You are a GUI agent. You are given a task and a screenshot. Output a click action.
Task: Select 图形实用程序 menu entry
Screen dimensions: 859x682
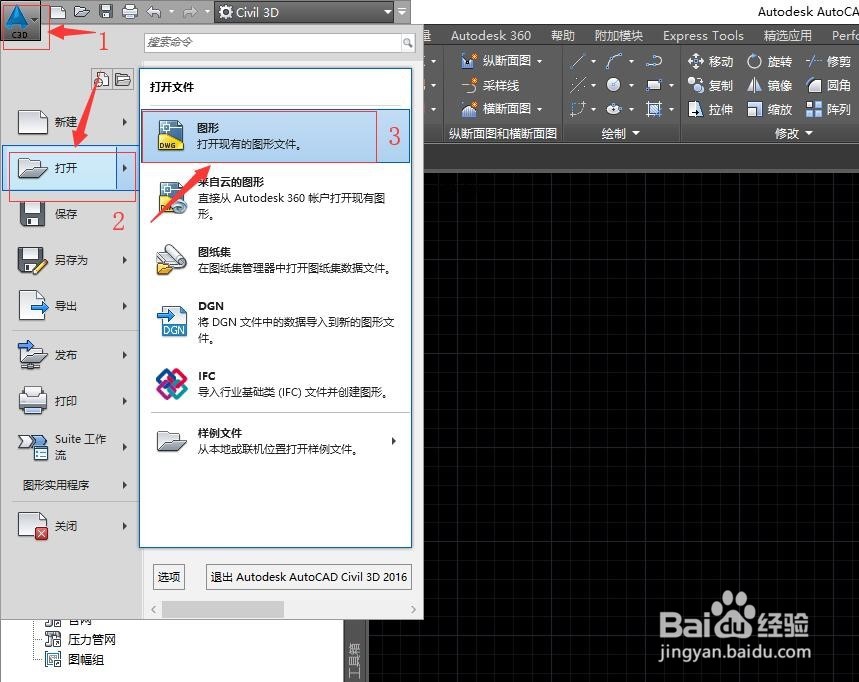[70, 485]
